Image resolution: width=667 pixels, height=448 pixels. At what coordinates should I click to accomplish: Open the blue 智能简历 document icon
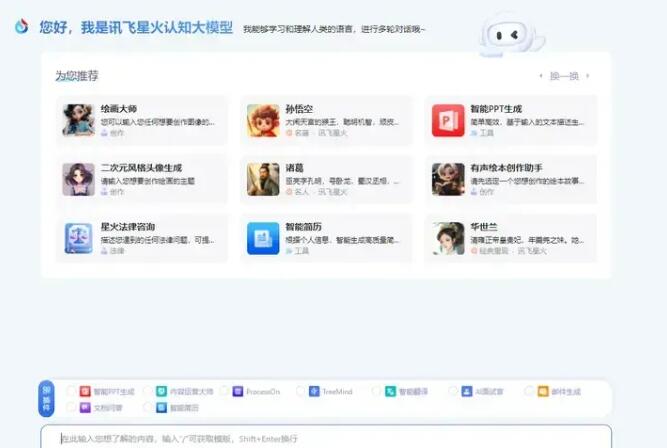[263, 238]
